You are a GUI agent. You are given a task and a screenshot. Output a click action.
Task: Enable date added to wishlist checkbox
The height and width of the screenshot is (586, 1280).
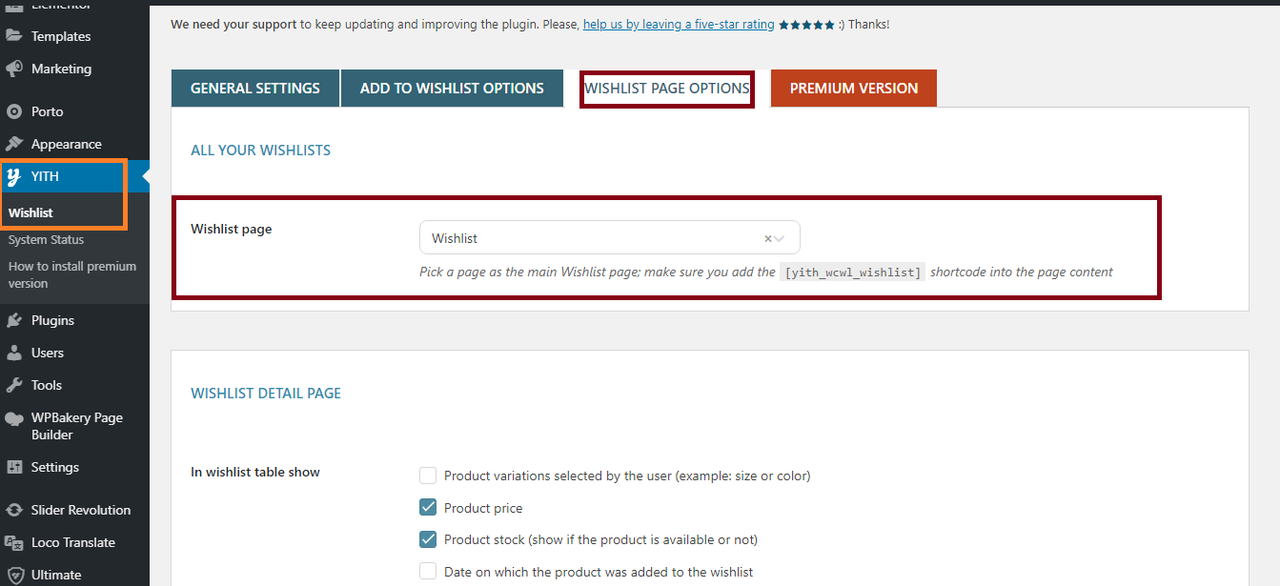tap(428, 572)
